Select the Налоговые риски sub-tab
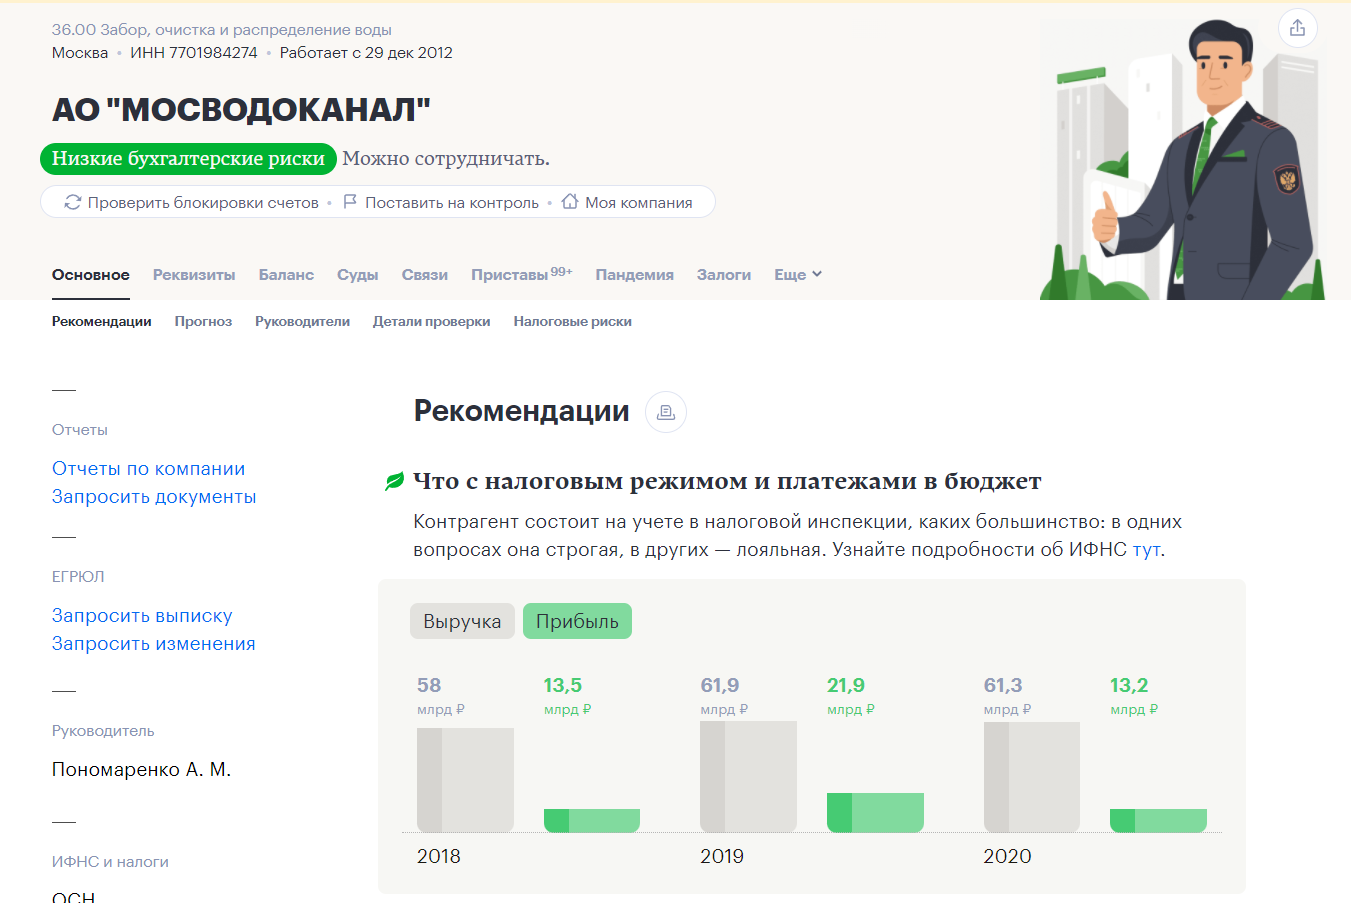The image size is (1351, 903). [572, 322]
